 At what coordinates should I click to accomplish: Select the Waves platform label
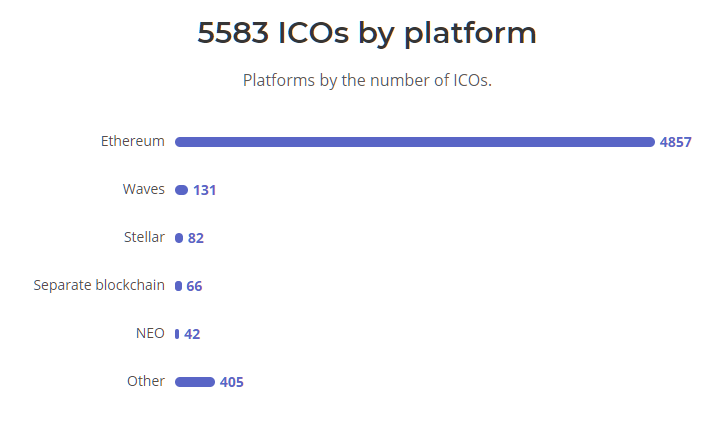click(144, 189)
